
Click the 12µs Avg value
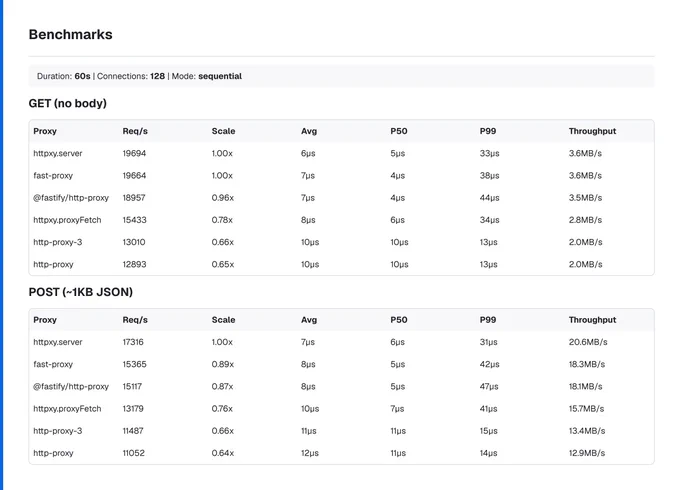[310, 453]
